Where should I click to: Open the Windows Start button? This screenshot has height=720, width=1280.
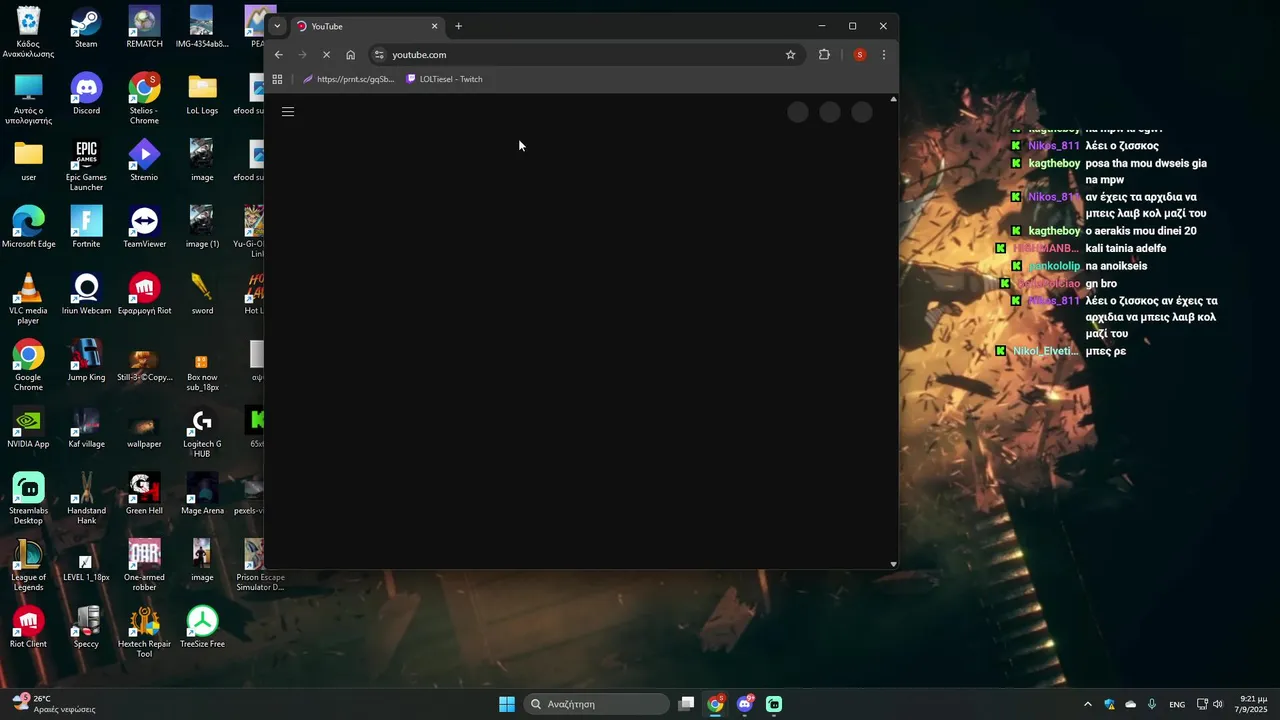[x=507, y=704]
